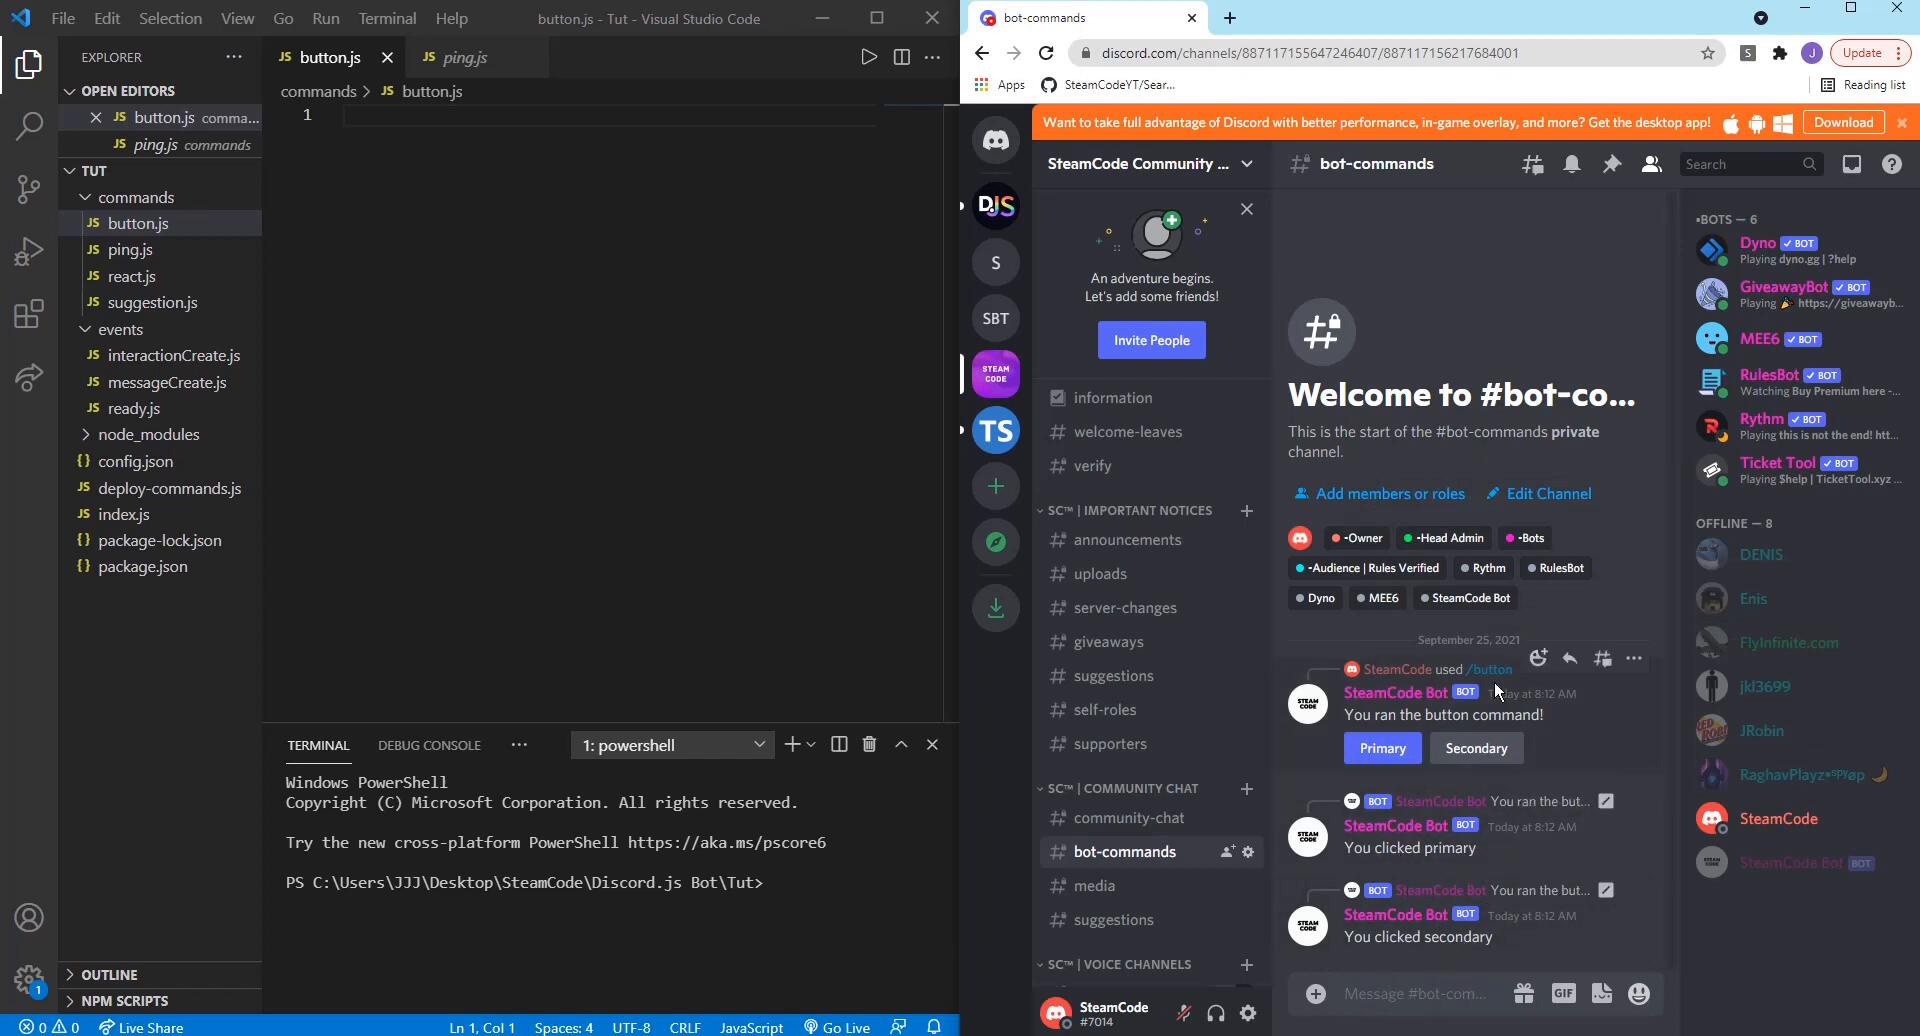1920x1036 pixels.
Task: Open Discord notification settings bell
Action: 1571,164
